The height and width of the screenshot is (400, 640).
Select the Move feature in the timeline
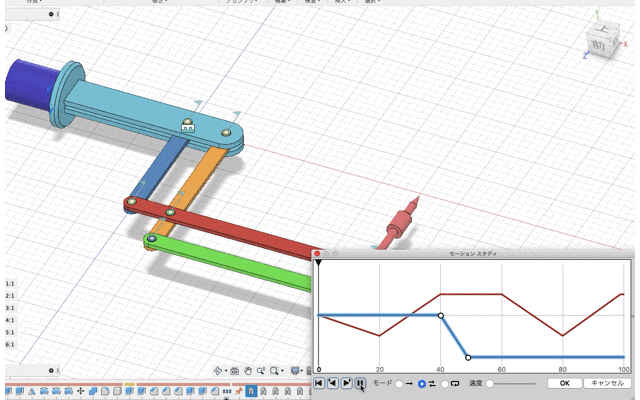tap(80, 391)
